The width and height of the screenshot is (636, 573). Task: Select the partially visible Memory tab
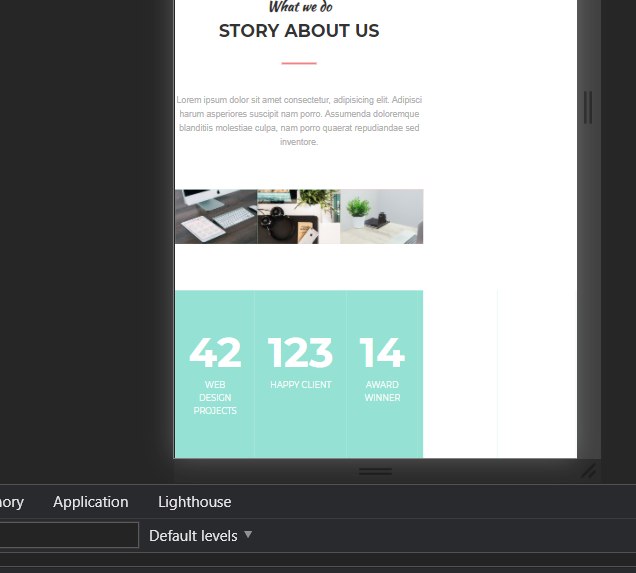point(11,502)
